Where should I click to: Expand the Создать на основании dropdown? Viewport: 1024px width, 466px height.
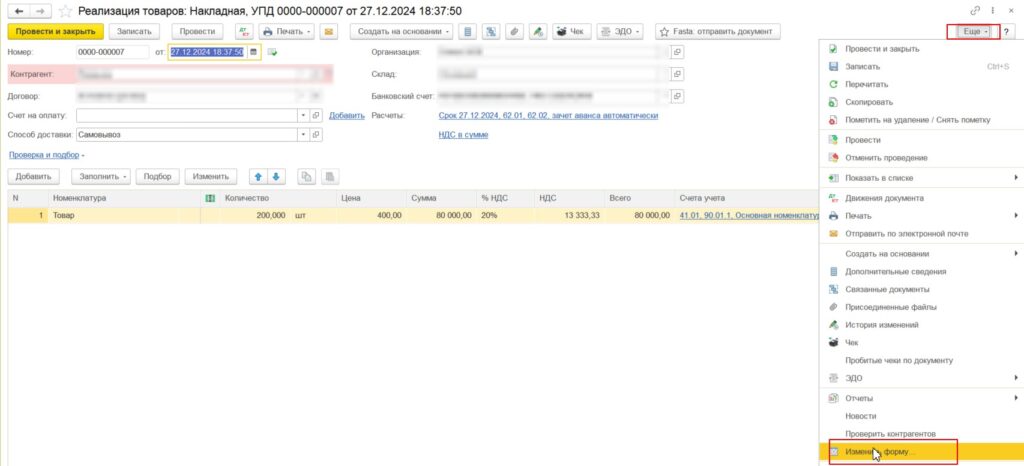[401, 31]
